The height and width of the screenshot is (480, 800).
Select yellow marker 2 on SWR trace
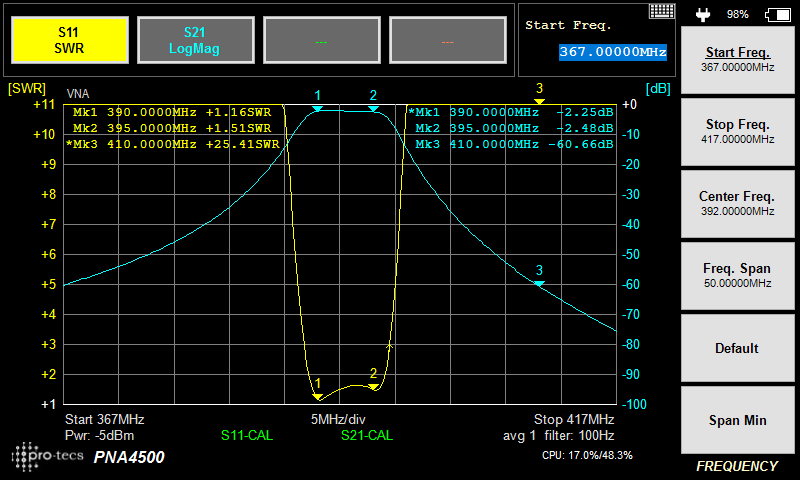point(373,386)
